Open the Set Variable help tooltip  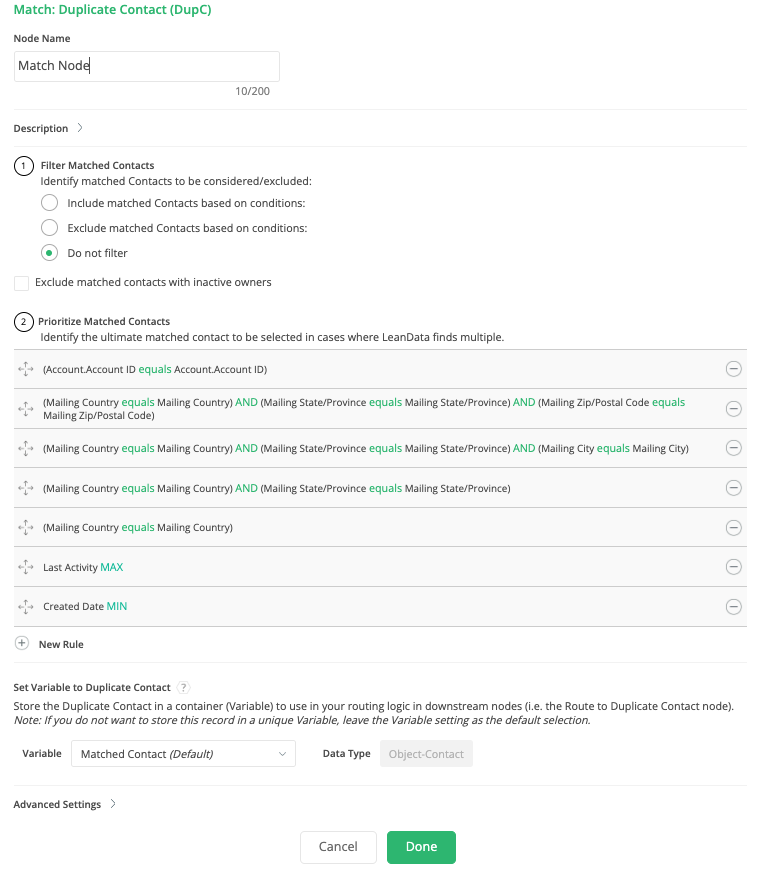coord(182,687)
